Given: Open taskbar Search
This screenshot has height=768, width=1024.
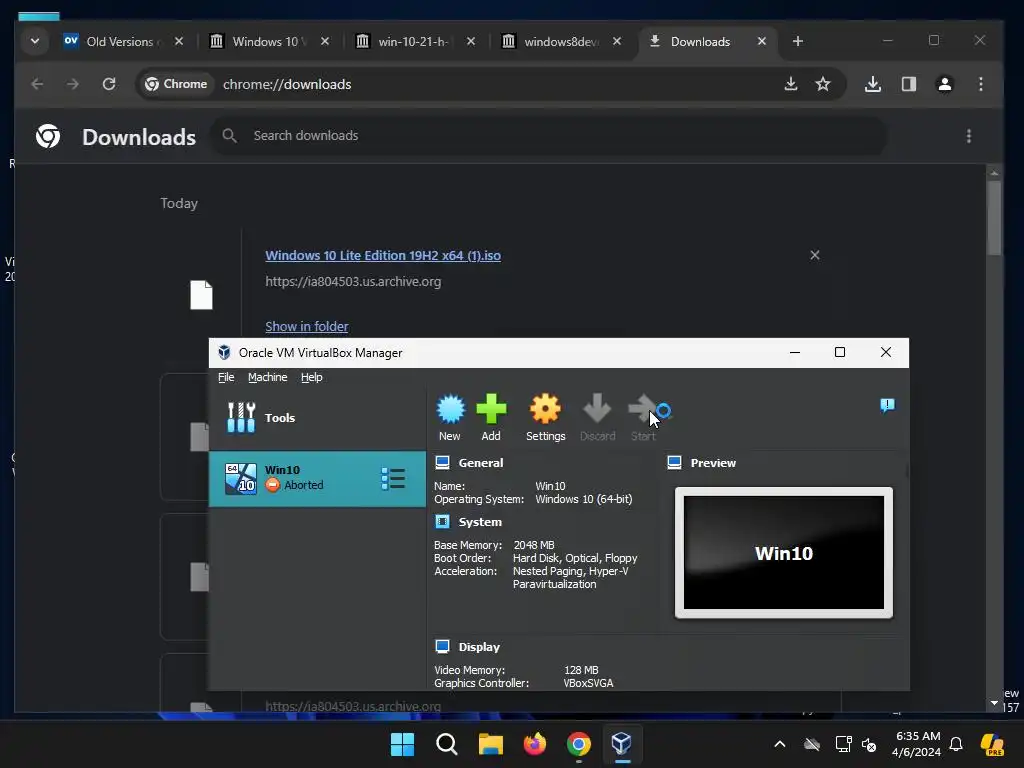Looking at the screenshot, I should (447, 744).
